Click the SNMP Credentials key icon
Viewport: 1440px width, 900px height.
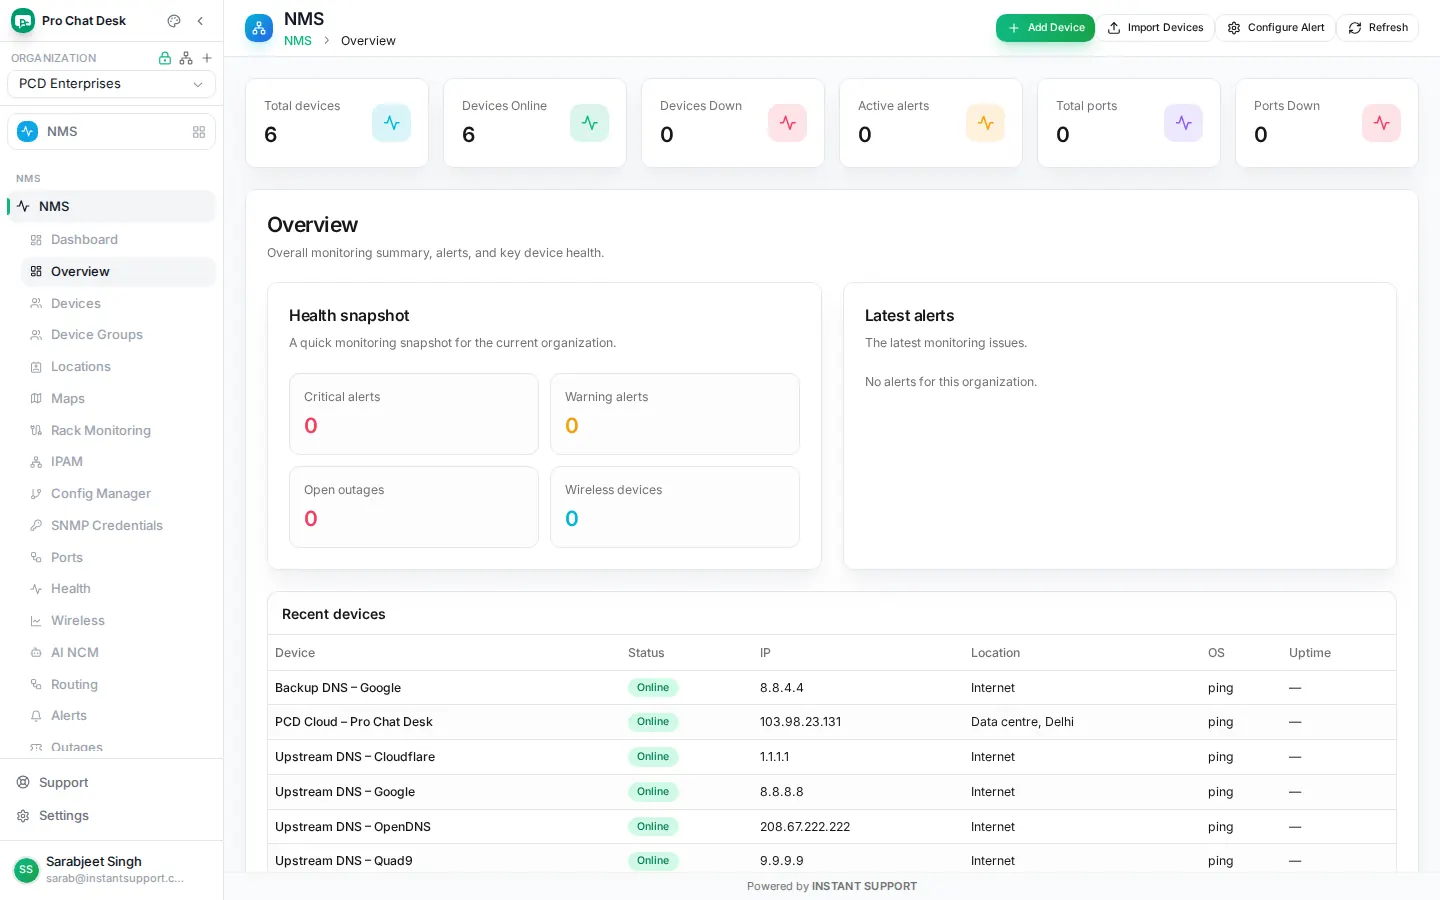[36, 525]
